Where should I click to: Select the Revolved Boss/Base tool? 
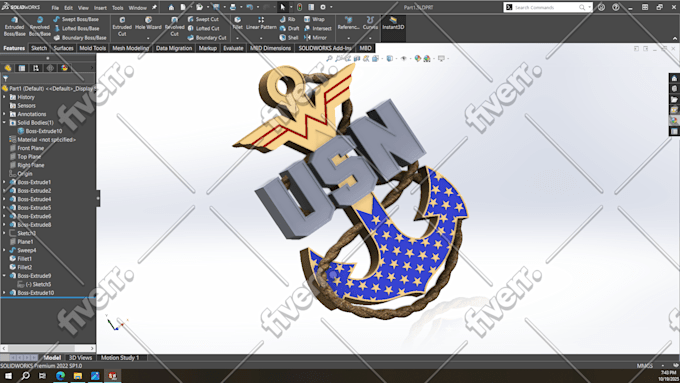tap(39, 26)
